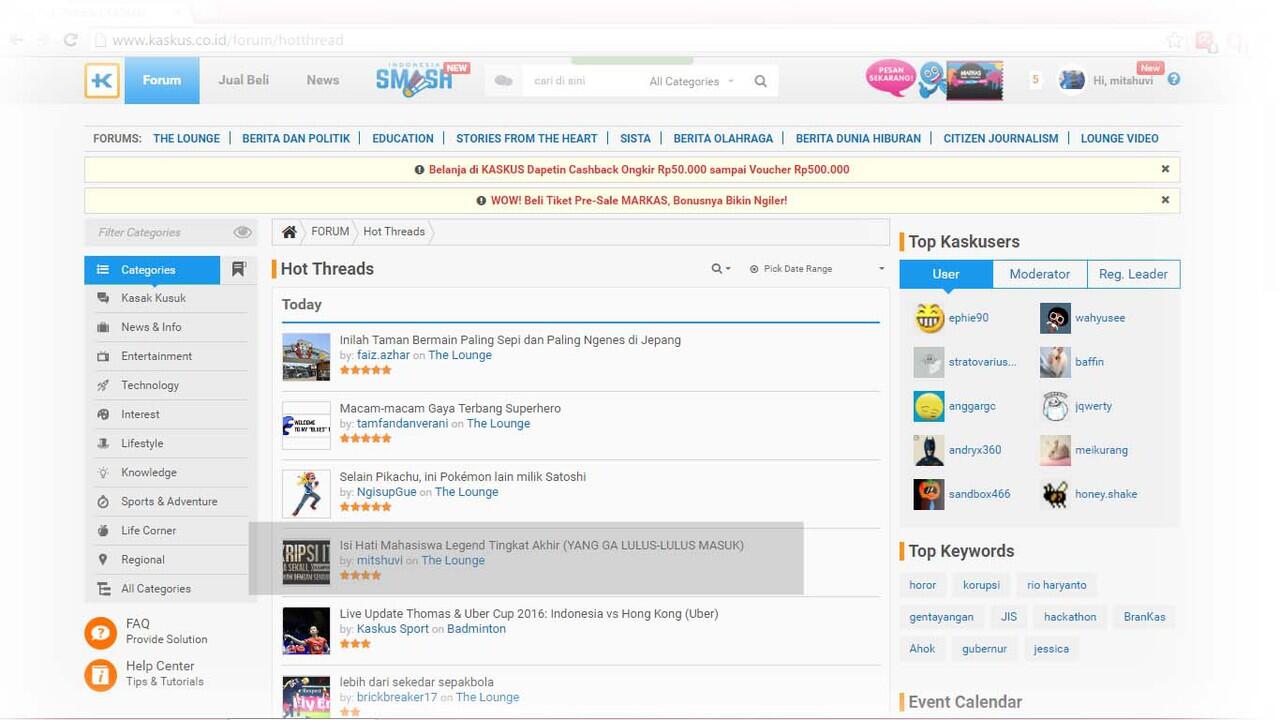Click the Pesan Sekarang pink bubble

click(890, 79)
